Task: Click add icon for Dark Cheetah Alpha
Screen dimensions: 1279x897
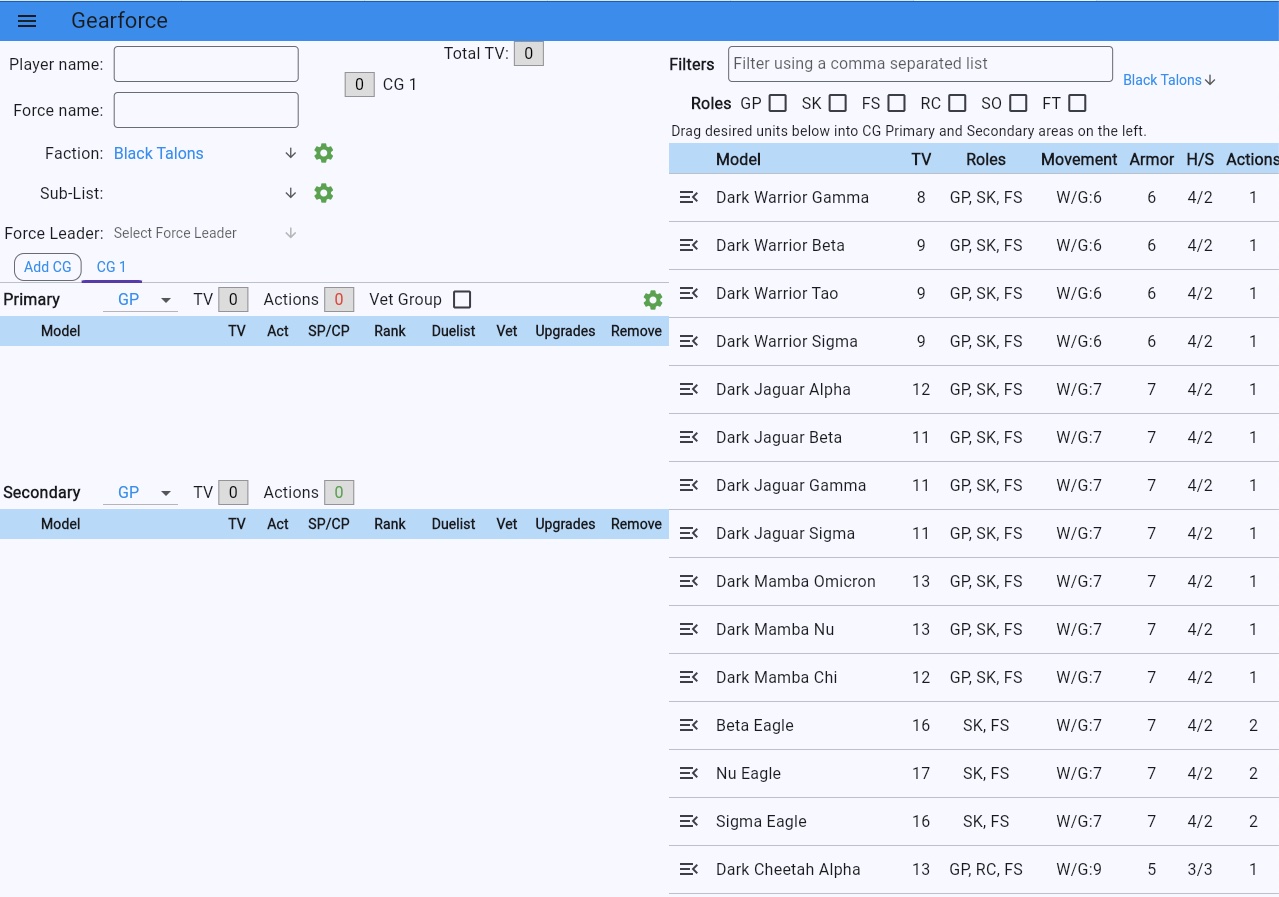Action: click(689, 869)
